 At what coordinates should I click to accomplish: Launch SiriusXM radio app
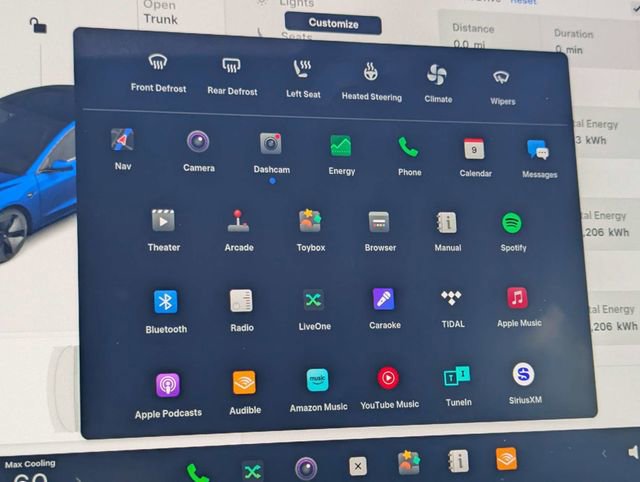click(x=523, y=375)
